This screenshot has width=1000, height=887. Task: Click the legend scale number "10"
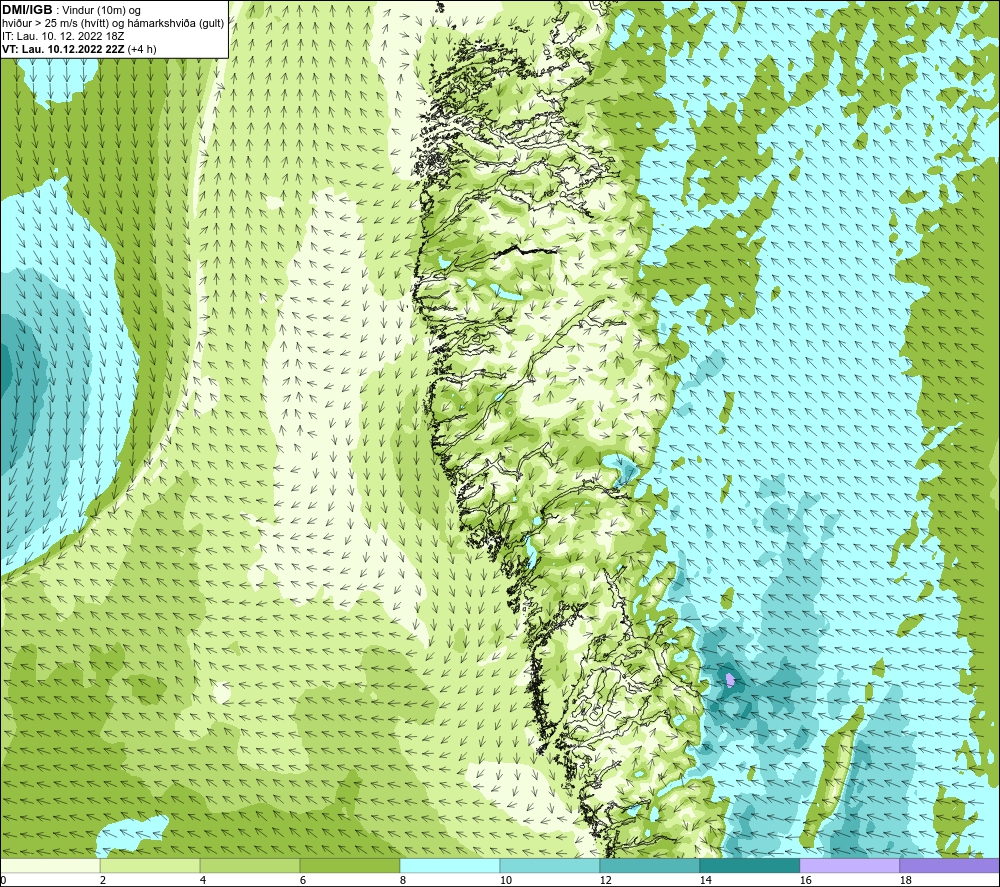[x=505, y=880]
